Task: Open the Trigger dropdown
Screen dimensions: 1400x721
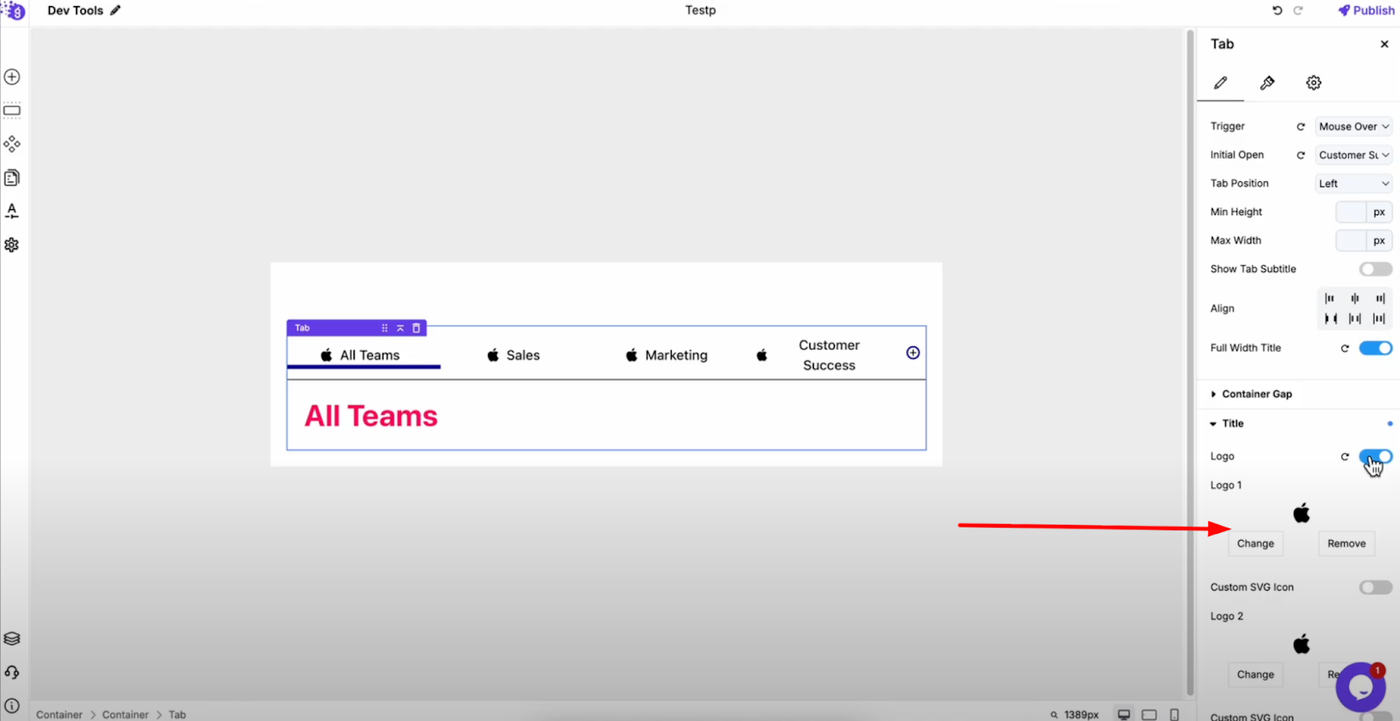Action: click(x=1354, y=127)
